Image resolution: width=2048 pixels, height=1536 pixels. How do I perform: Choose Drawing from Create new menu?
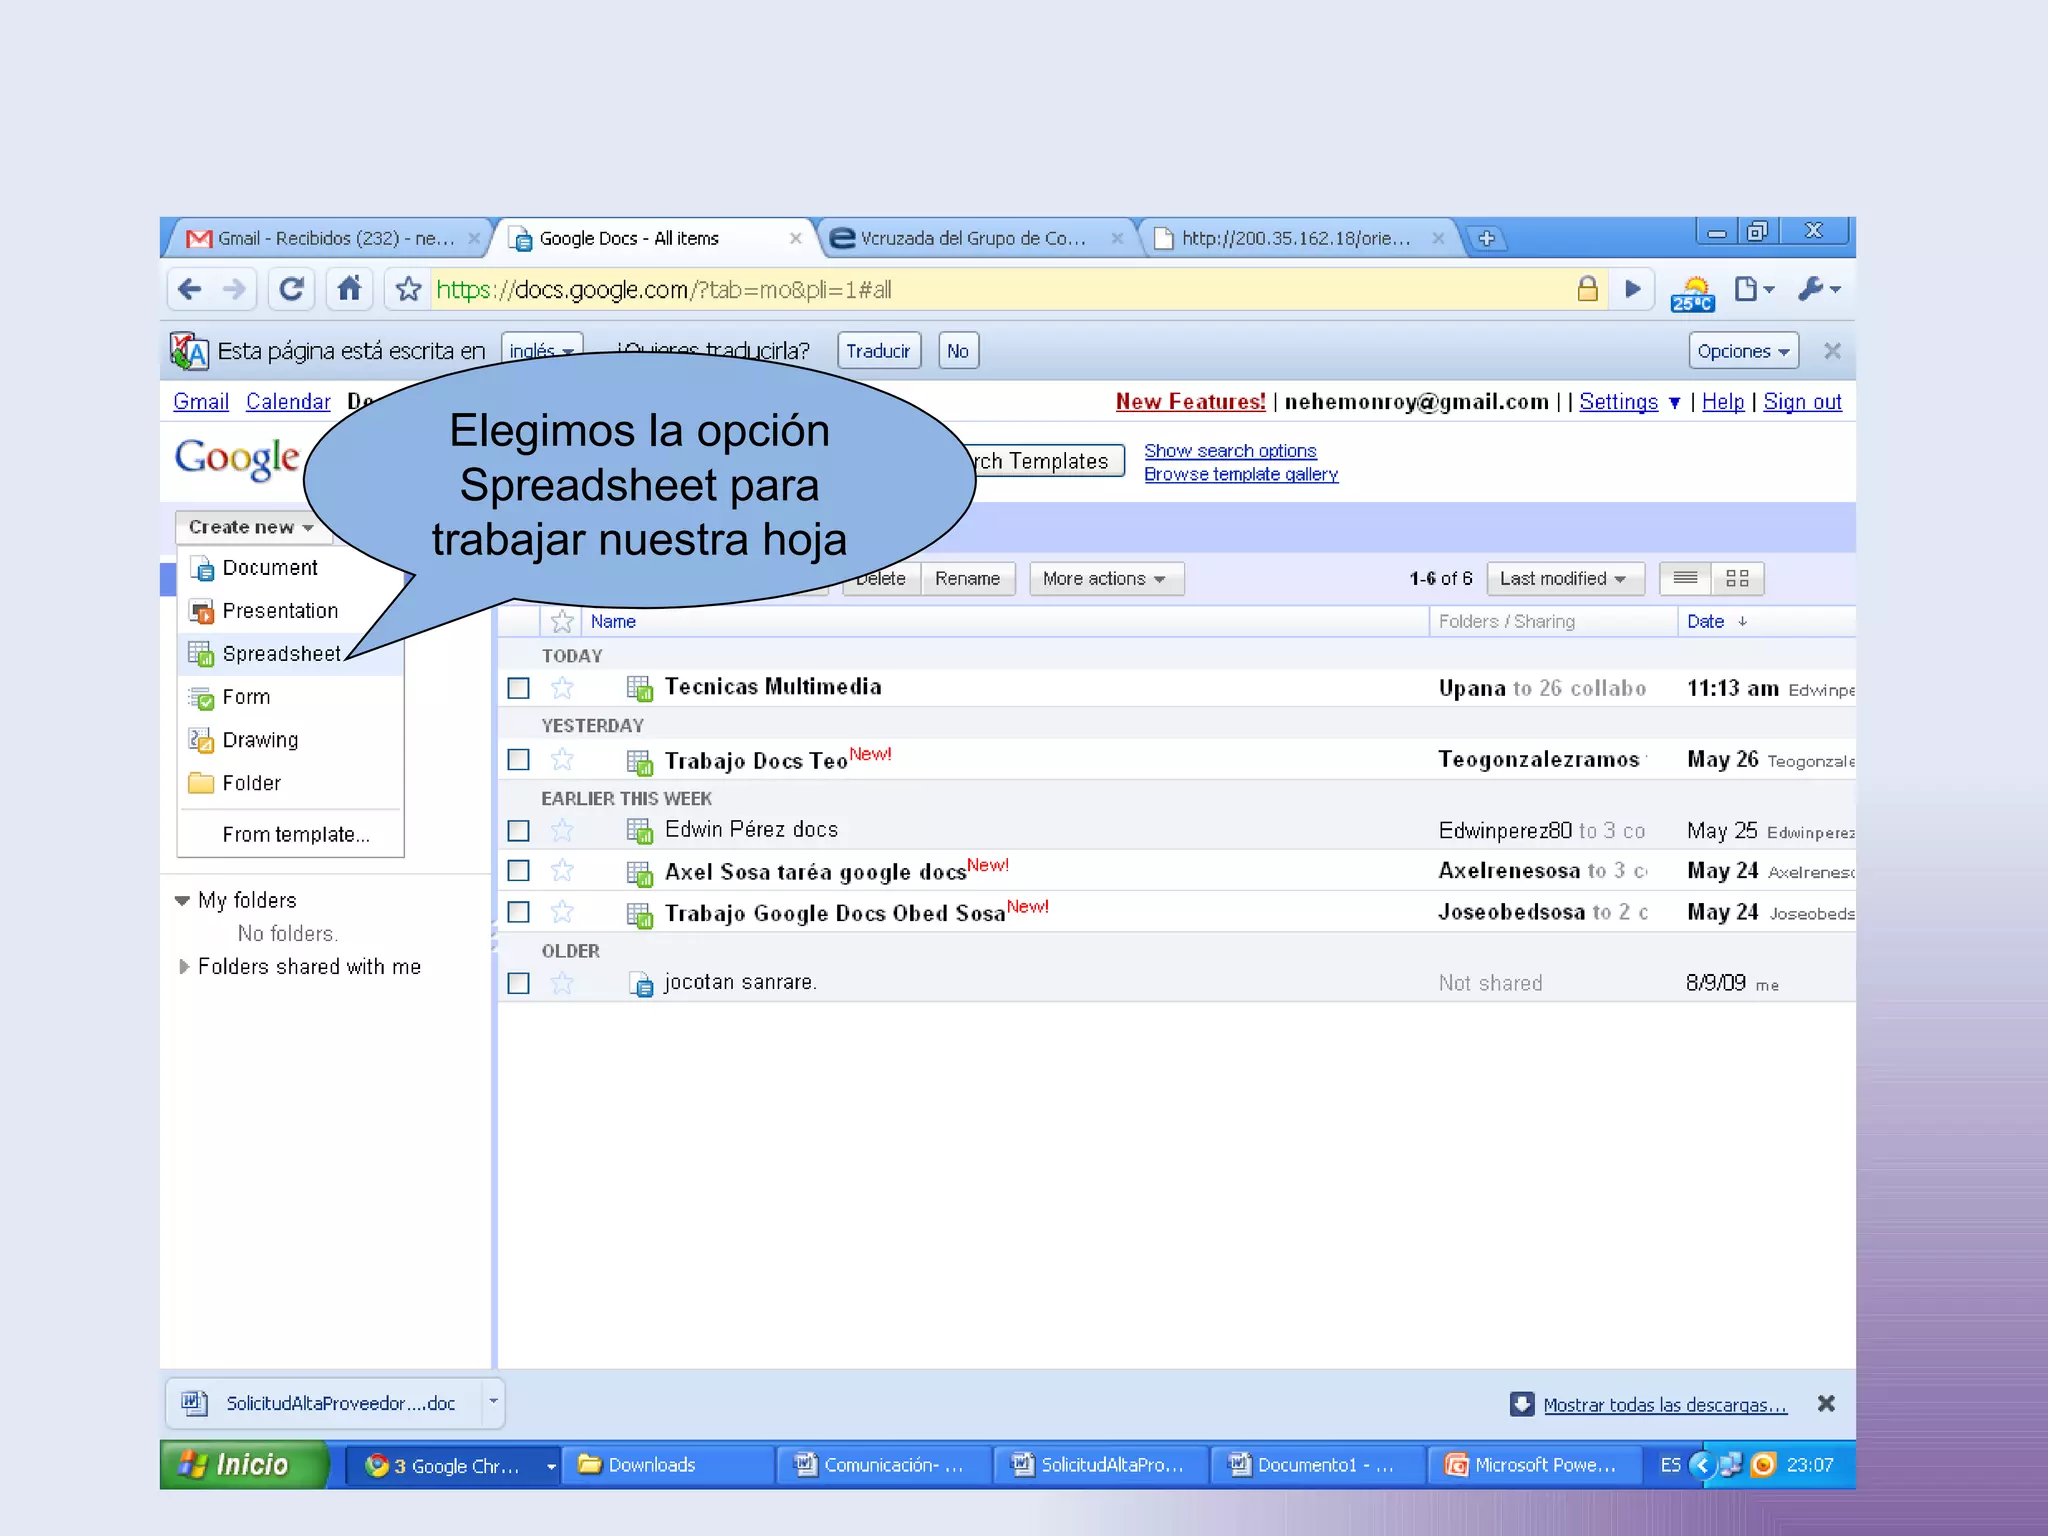pos(290,740)
